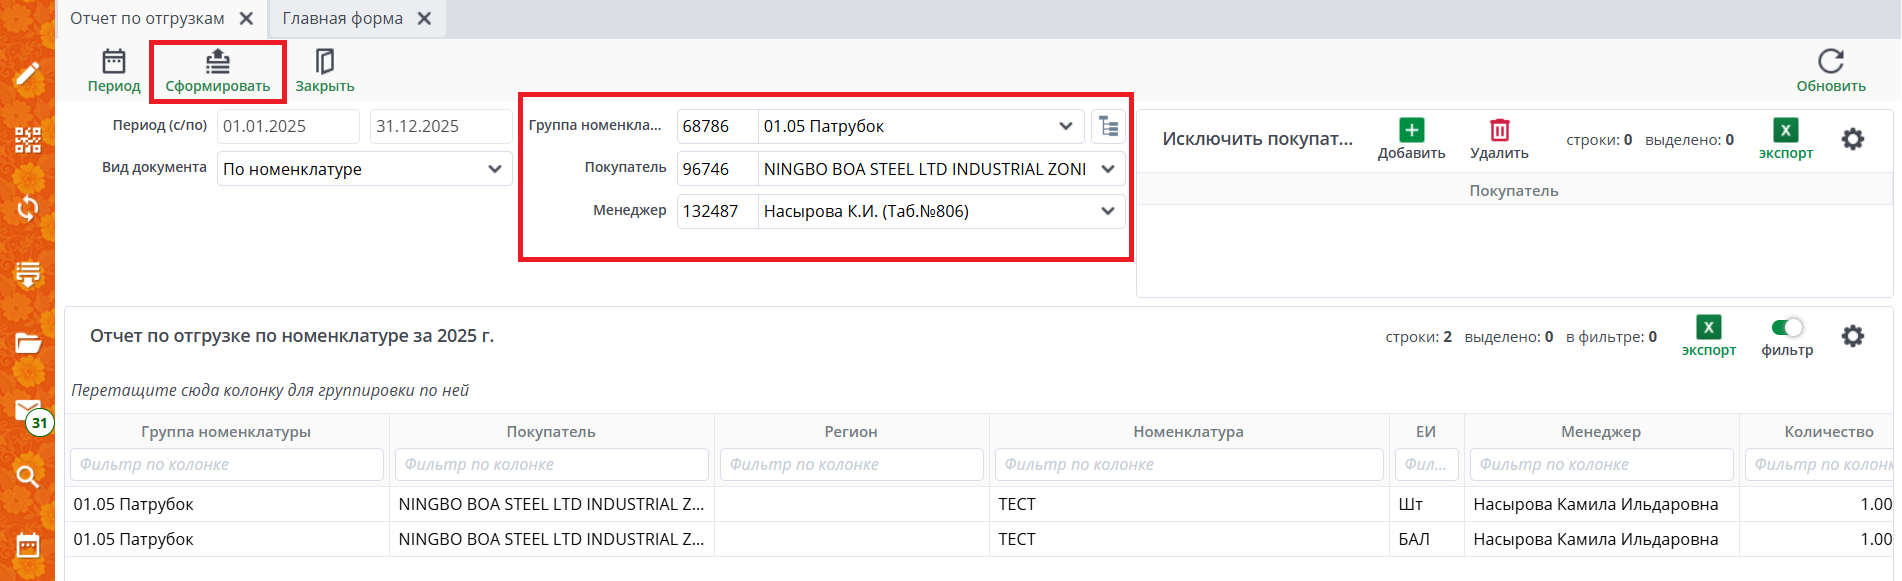This screenshot has width=1902, height=581.
Task: Click the Период calendar icon
Action: click(114, 62)
